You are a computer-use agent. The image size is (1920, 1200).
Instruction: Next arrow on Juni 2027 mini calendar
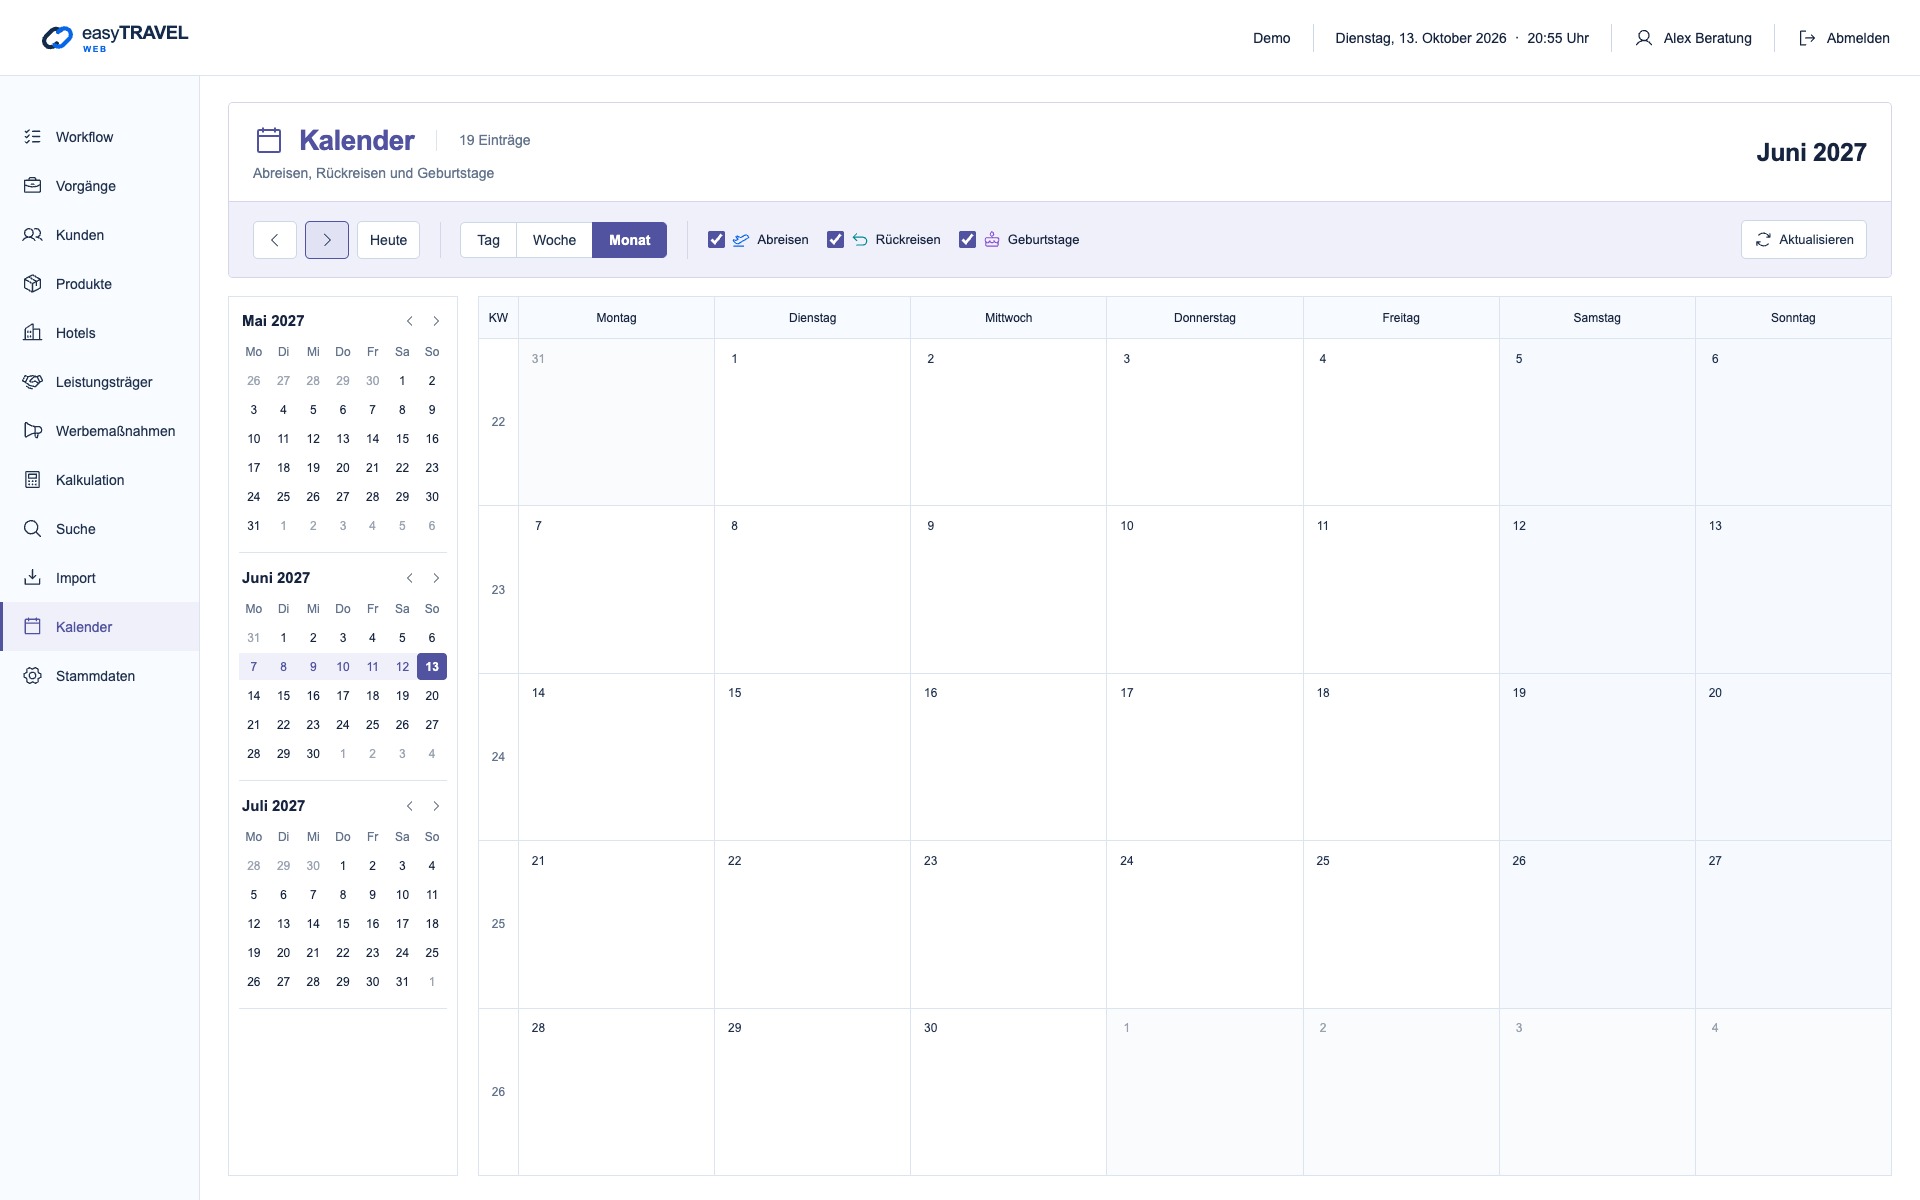tap(436, 578)
